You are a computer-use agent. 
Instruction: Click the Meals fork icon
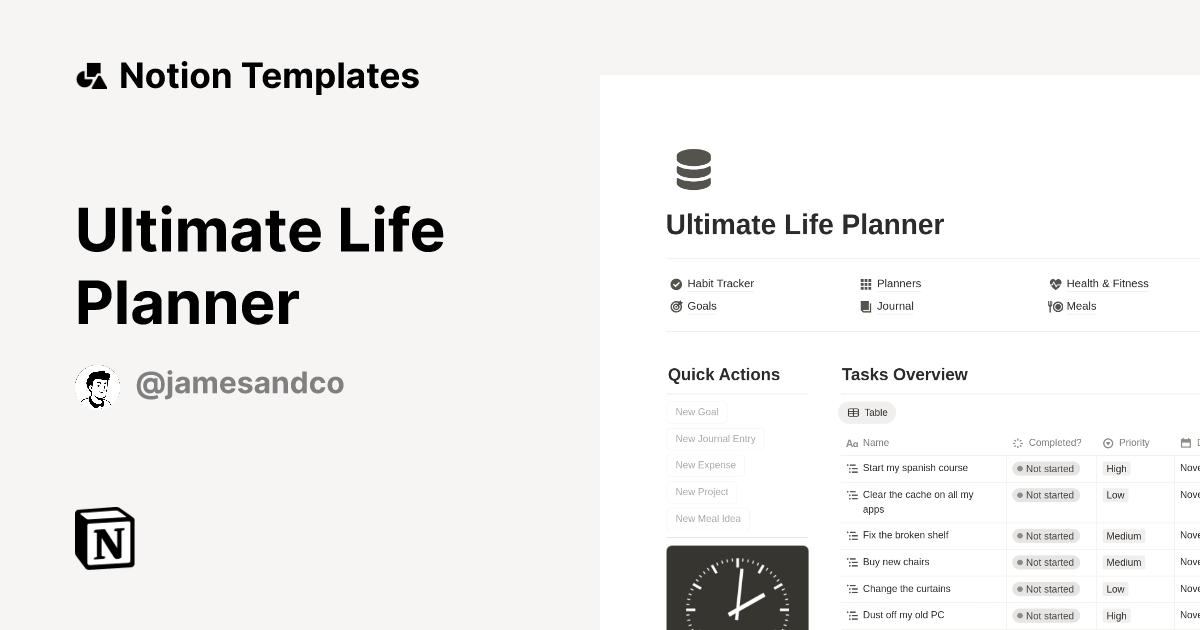pos(1056,306)
